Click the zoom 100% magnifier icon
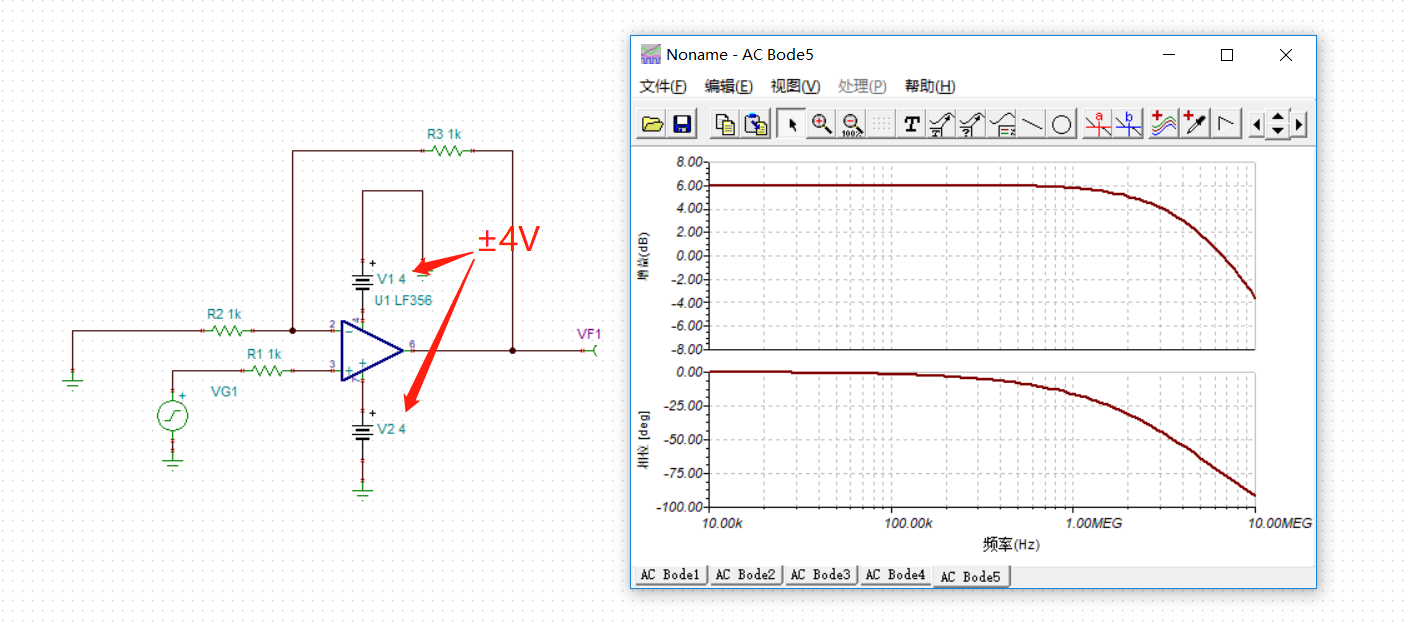Image resolution: width=1407 pixels, height=622 pixels. [x=852, y=124]
